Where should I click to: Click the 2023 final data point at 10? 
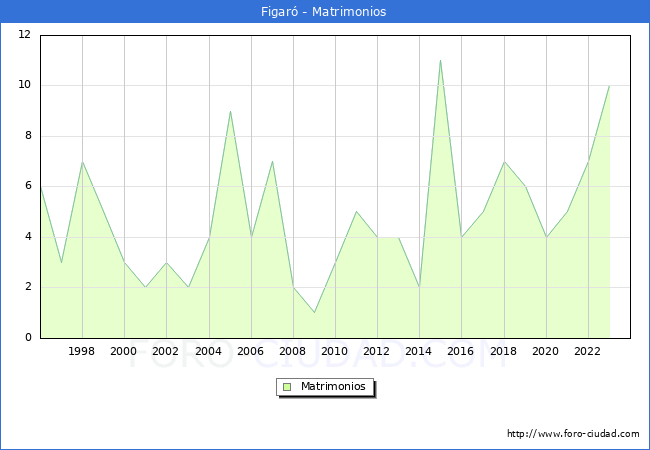tap(609, 86)
